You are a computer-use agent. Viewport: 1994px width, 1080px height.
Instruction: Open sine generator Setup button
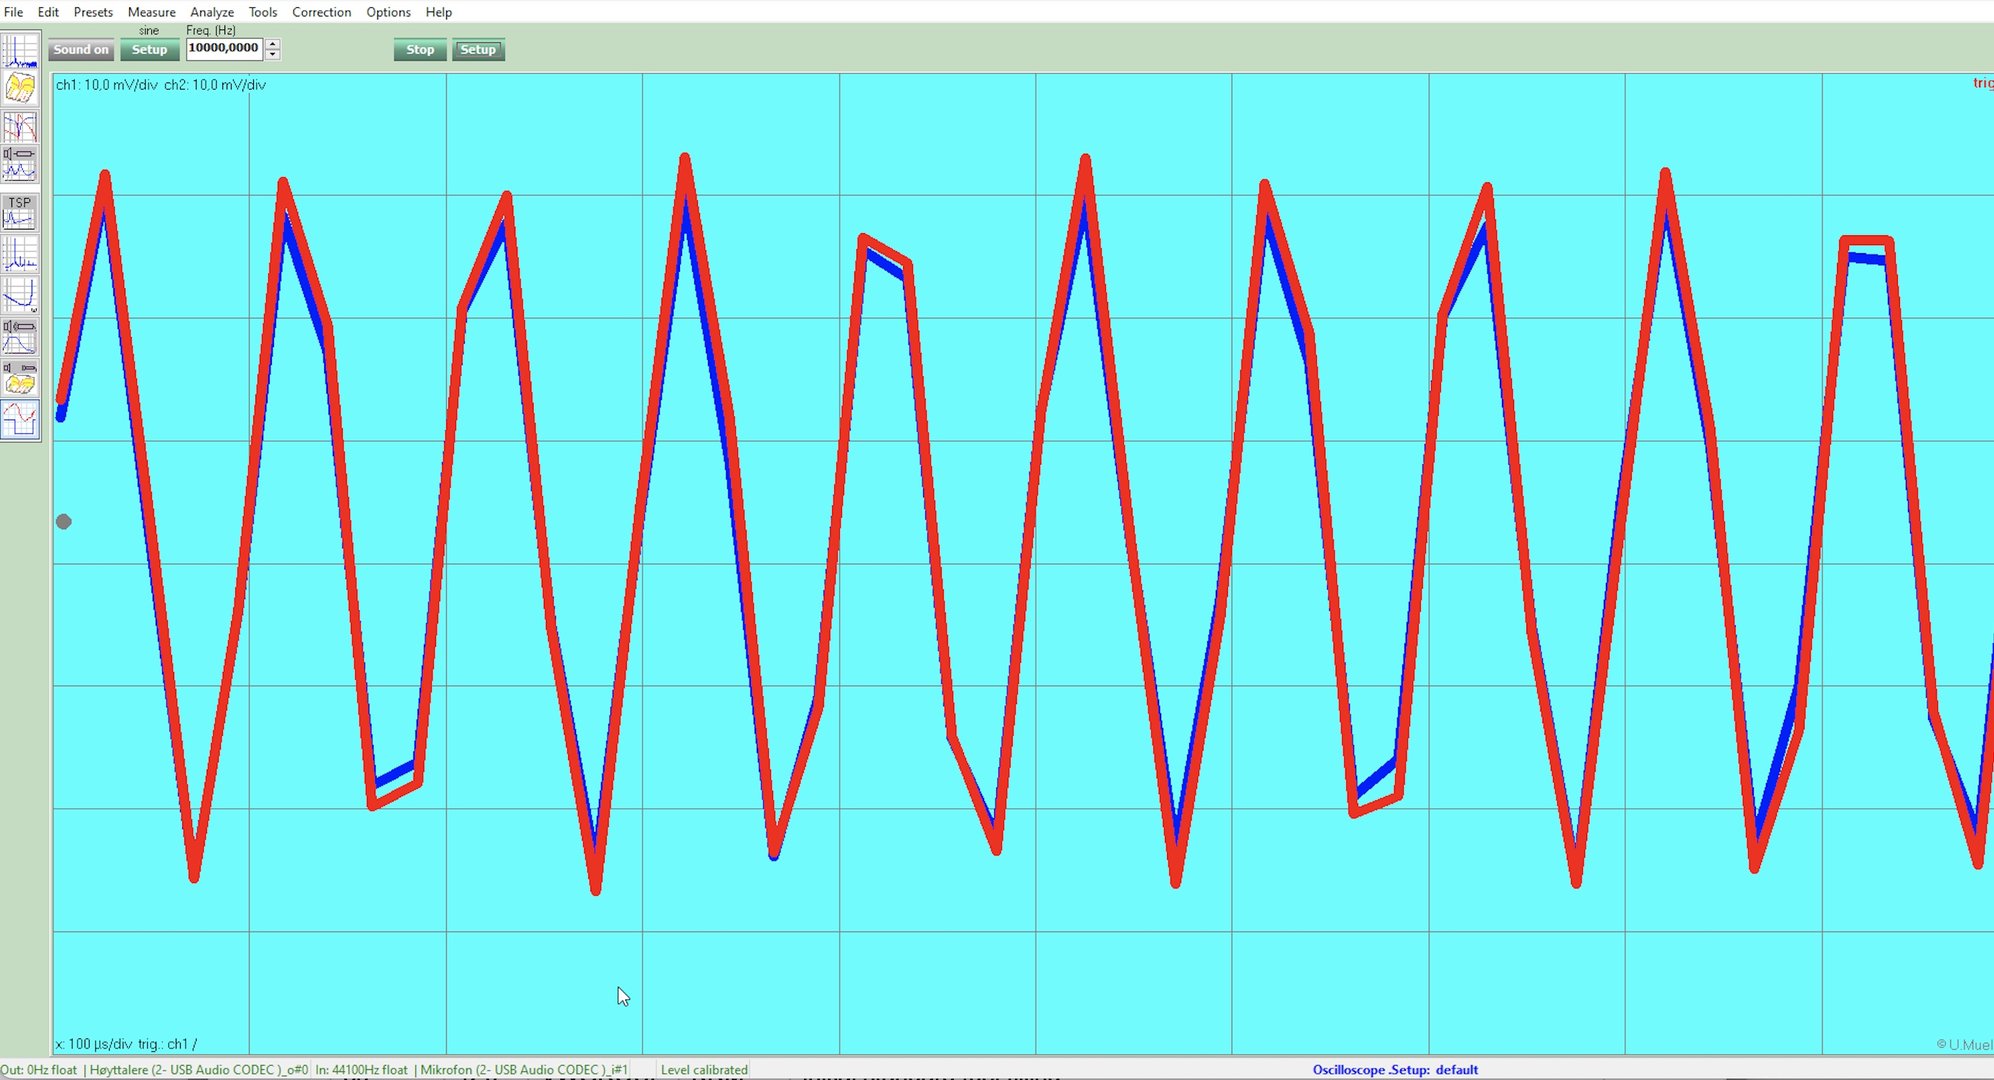coord(149,50)
